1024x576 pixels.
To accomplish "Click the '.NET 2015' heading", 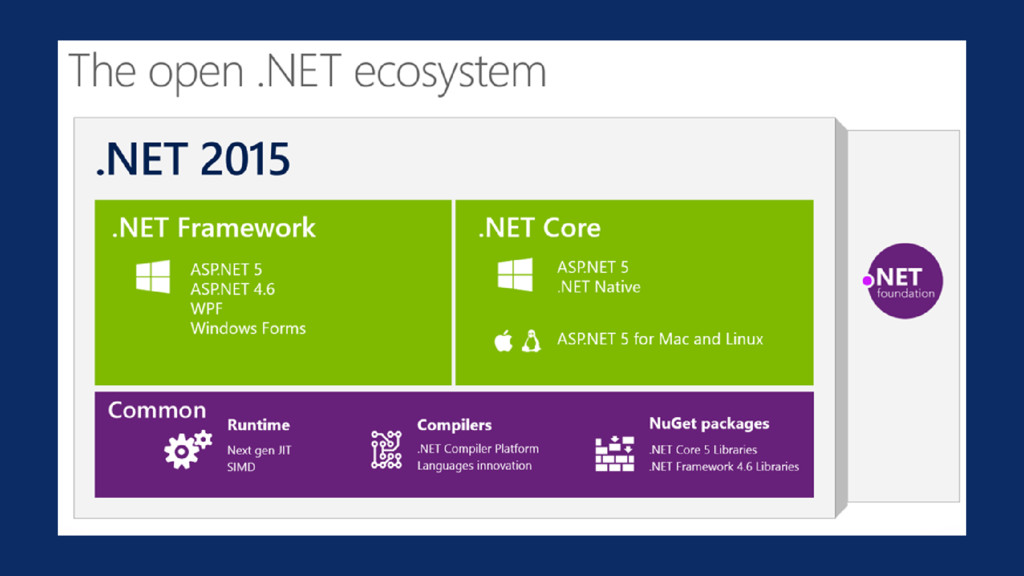I will (193, 159).
